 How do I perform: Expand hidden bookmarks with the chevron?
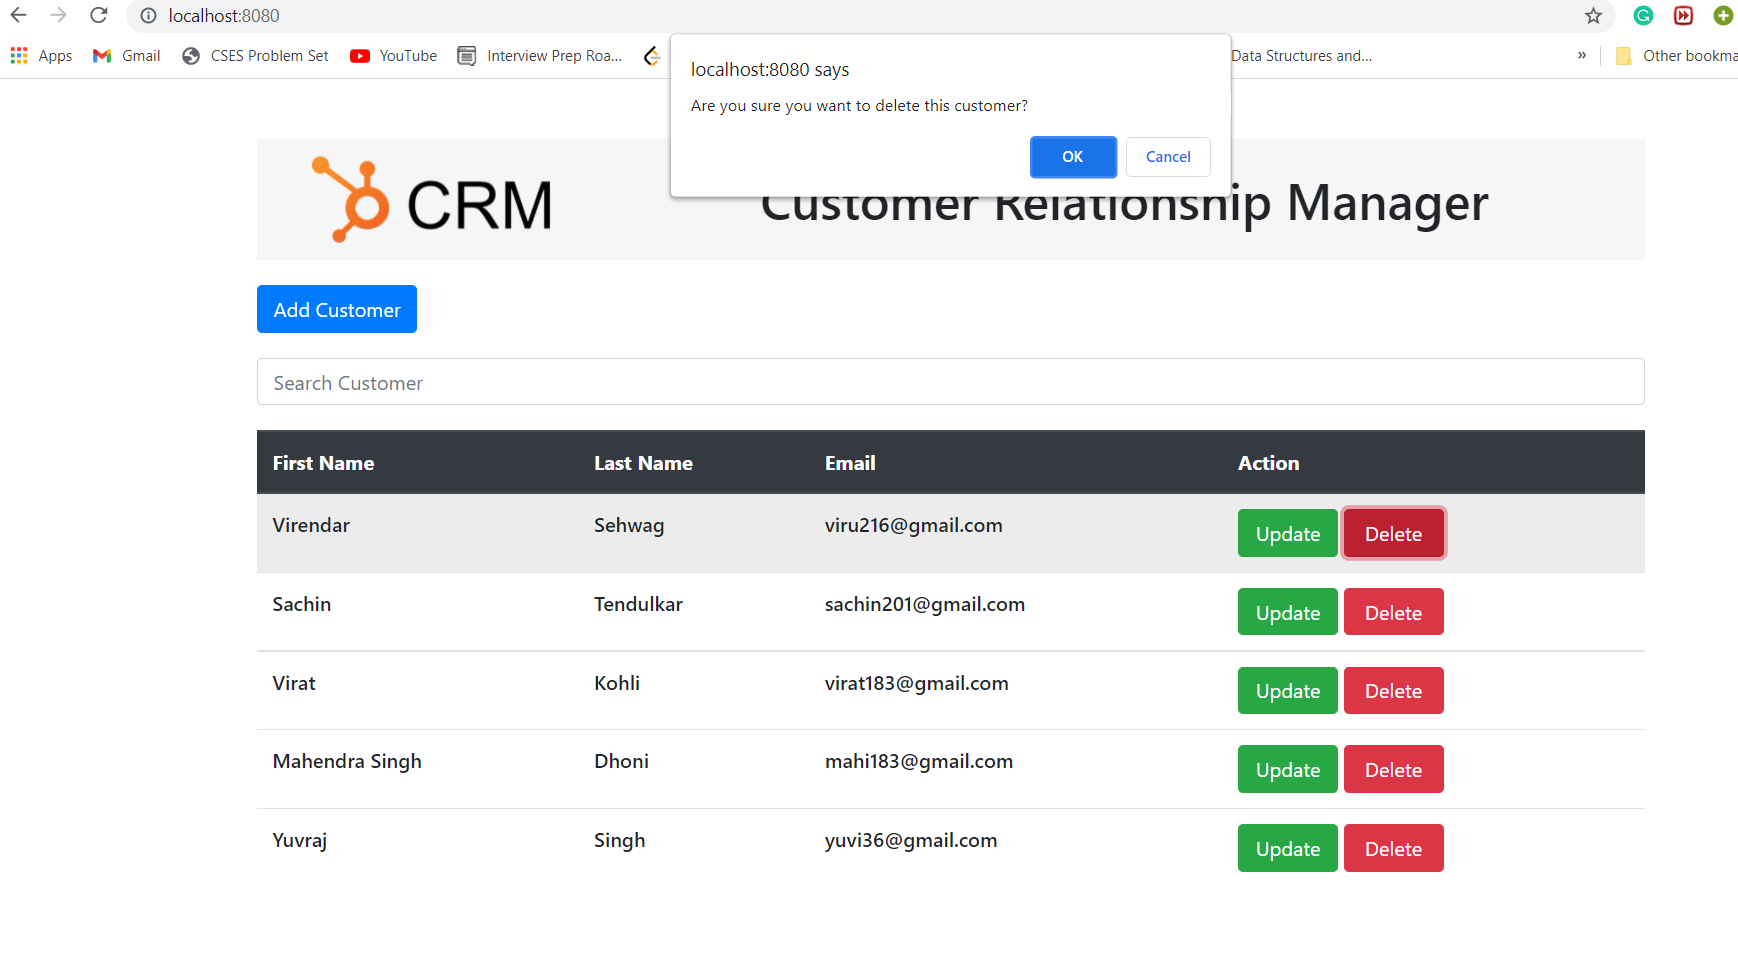pos(1582,55)
